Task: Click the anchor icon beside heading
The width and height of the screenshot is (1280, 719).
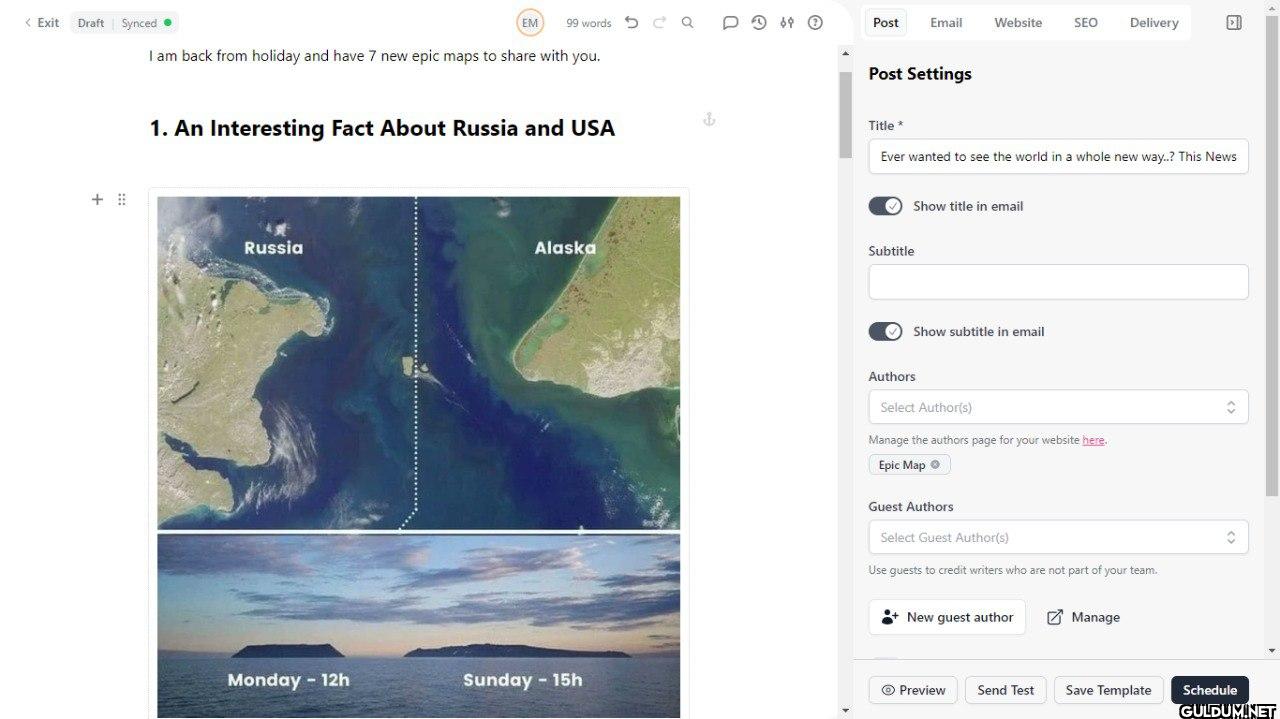Action: pyautogui.click(x=709, y=119)
